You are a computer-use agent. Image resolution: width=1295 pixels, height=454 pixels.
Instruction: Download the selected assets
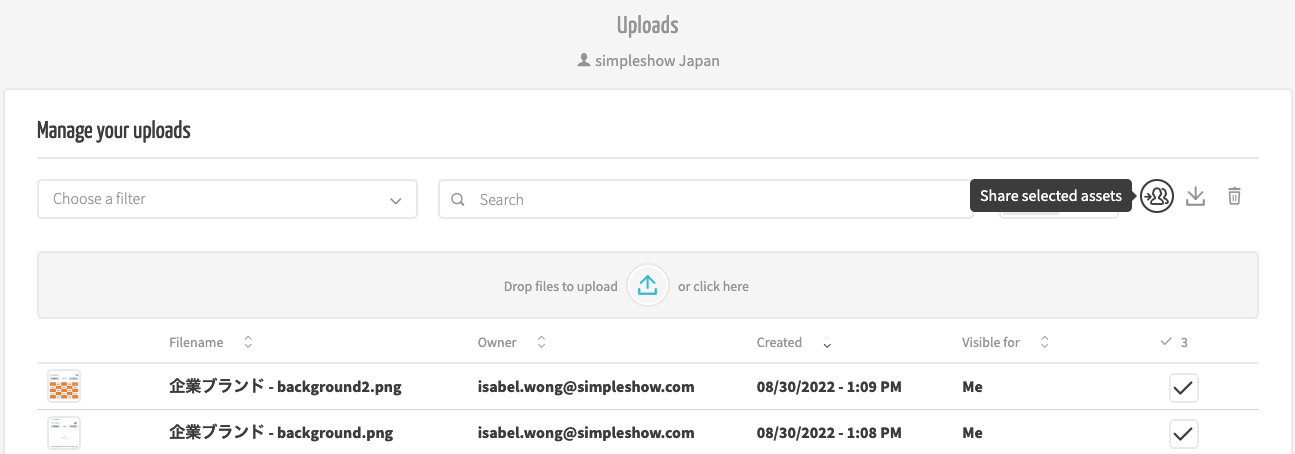1195,197
